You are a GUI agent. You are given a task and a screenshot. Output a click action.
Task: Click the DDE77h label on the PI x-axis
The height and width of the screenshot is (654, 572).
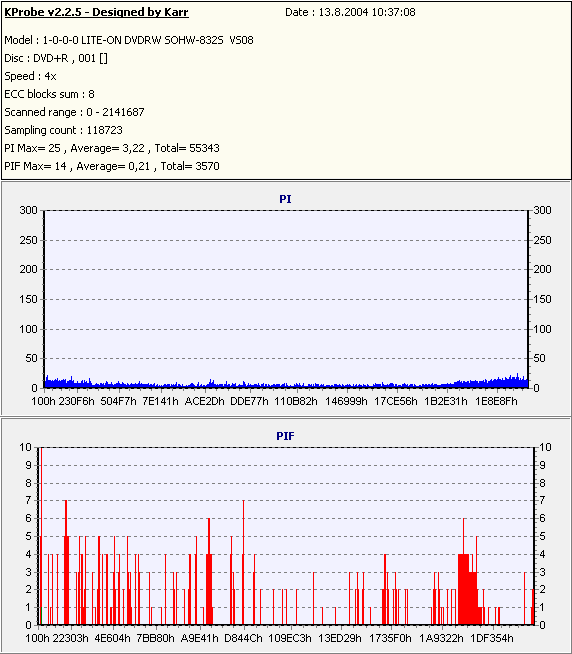click(x=249, y=401)
